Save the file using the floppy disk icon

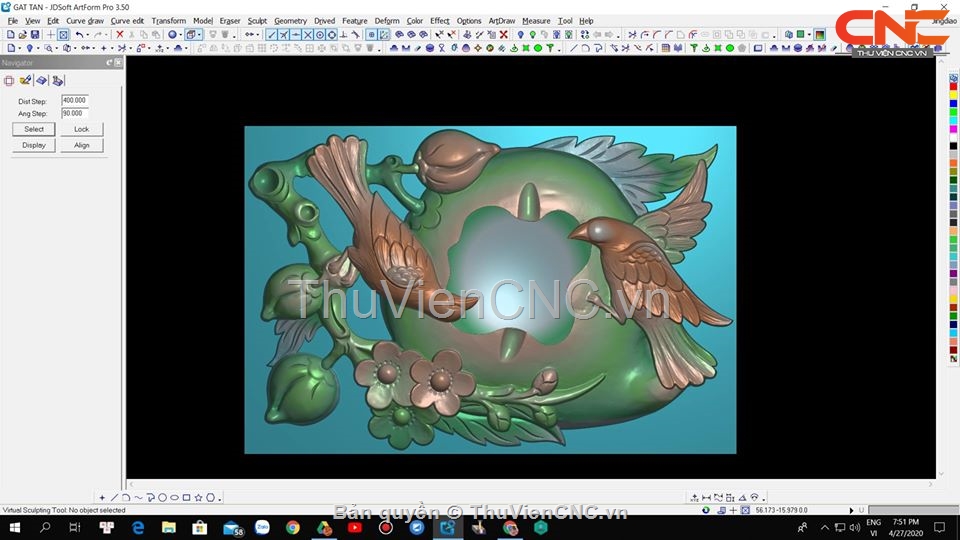[35, 35]
